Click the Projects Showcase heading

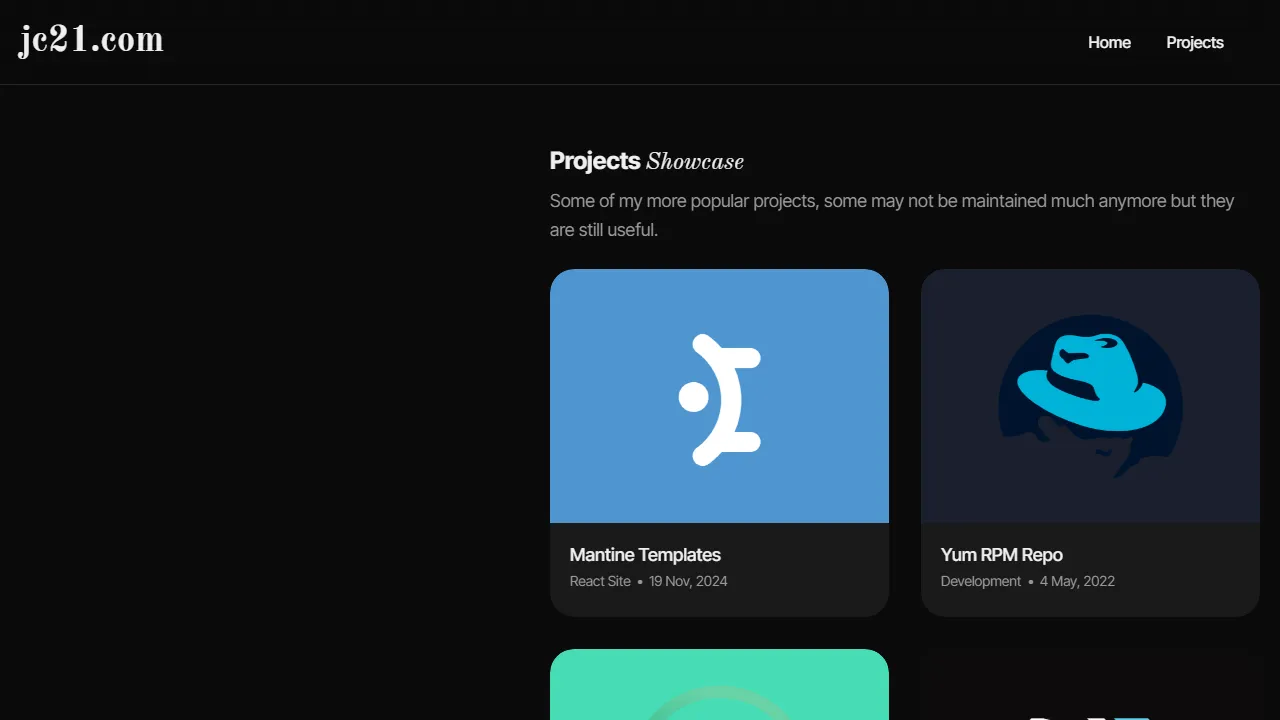(x=646, y=161)
